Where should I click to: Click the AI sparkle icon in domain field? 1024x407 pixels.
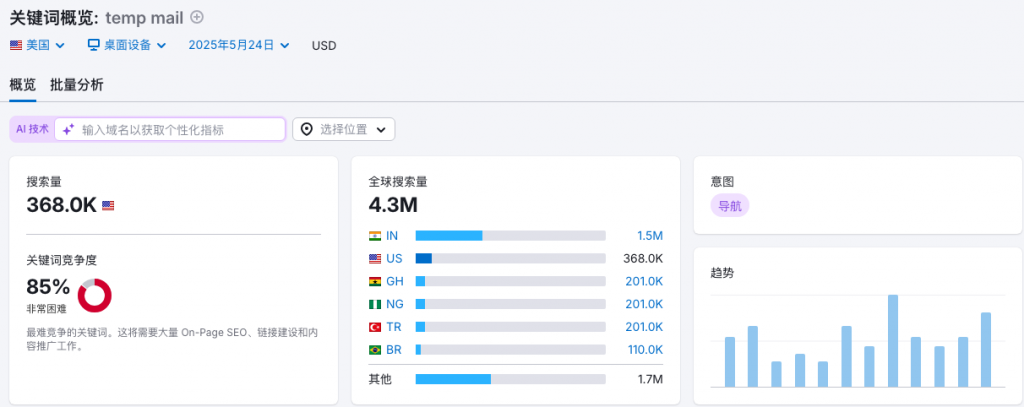(x=68, y=129)
